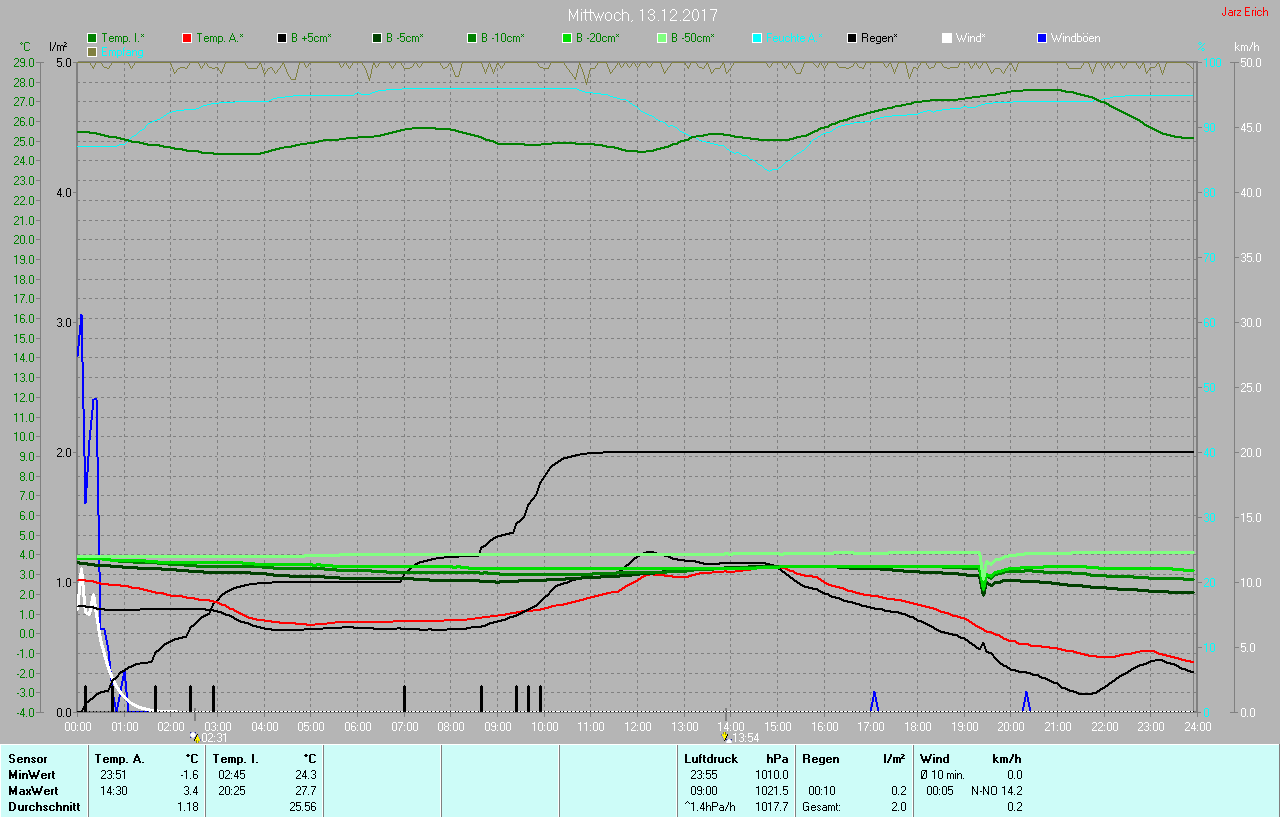Click the blue Windböen legend swatch
Viewport: 1280px width, 817px height.
(1042, 38)
